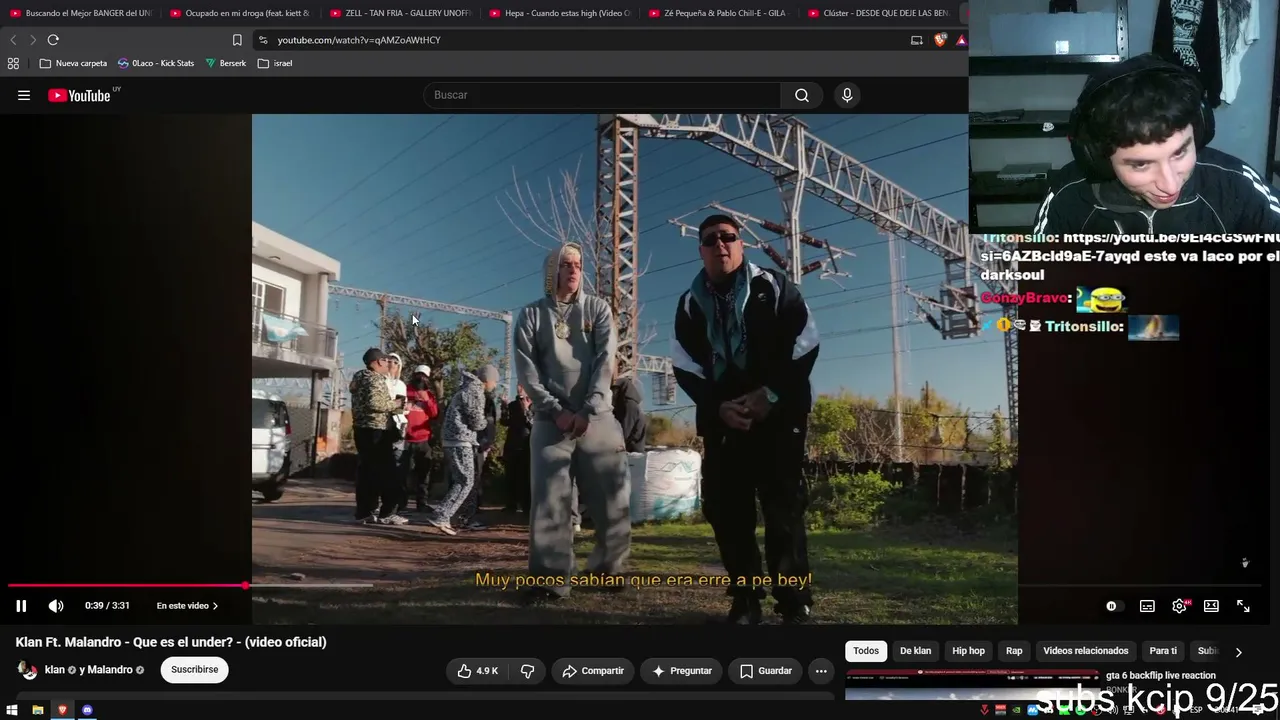Start voice search with microphone icon
This screenshot has width=1280, height=720.
click(x=847, y=95)
